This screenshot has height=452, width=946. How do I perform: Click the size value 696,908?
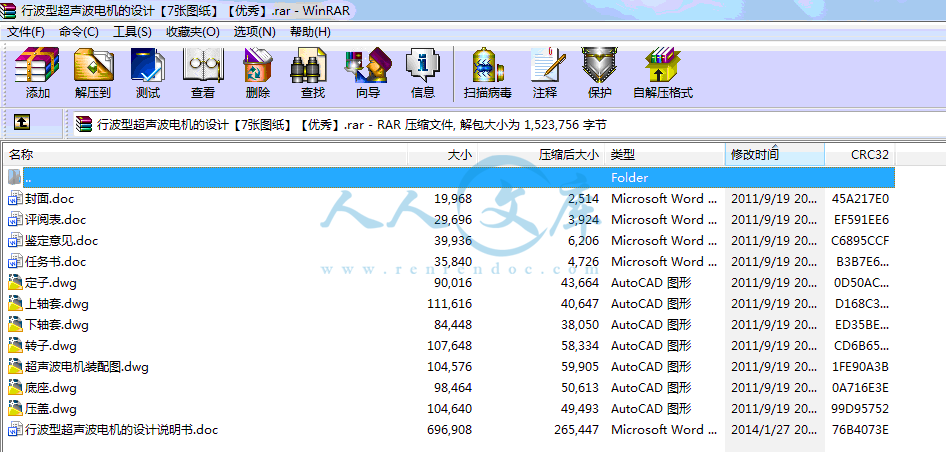449,430
